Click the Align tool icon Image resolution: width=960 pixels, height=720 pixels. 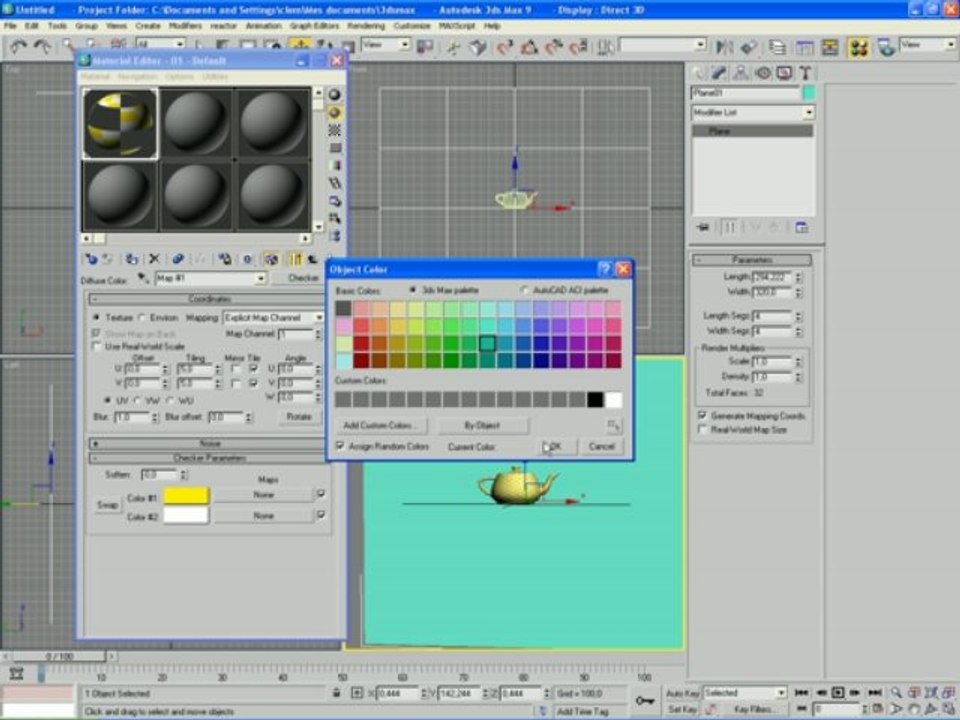coord(748,47)
